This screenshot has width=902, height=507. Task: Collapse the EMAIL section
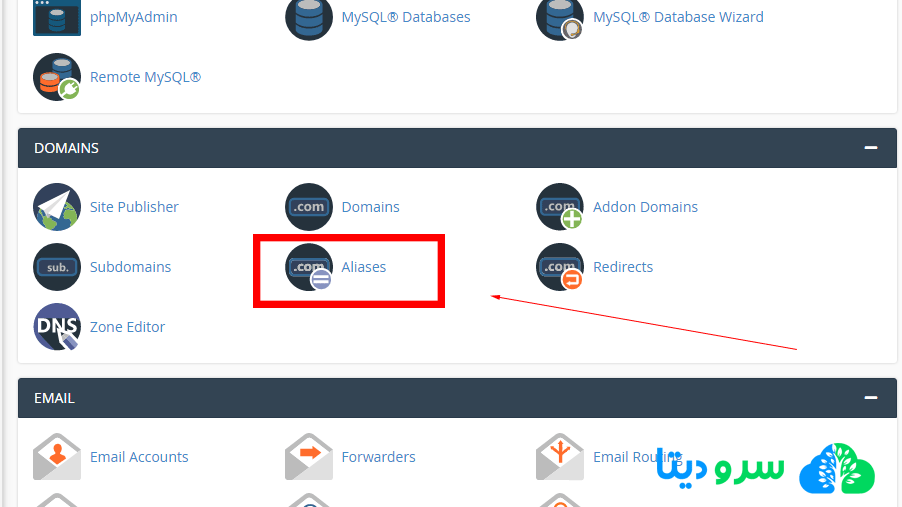(x=871, y=398)
